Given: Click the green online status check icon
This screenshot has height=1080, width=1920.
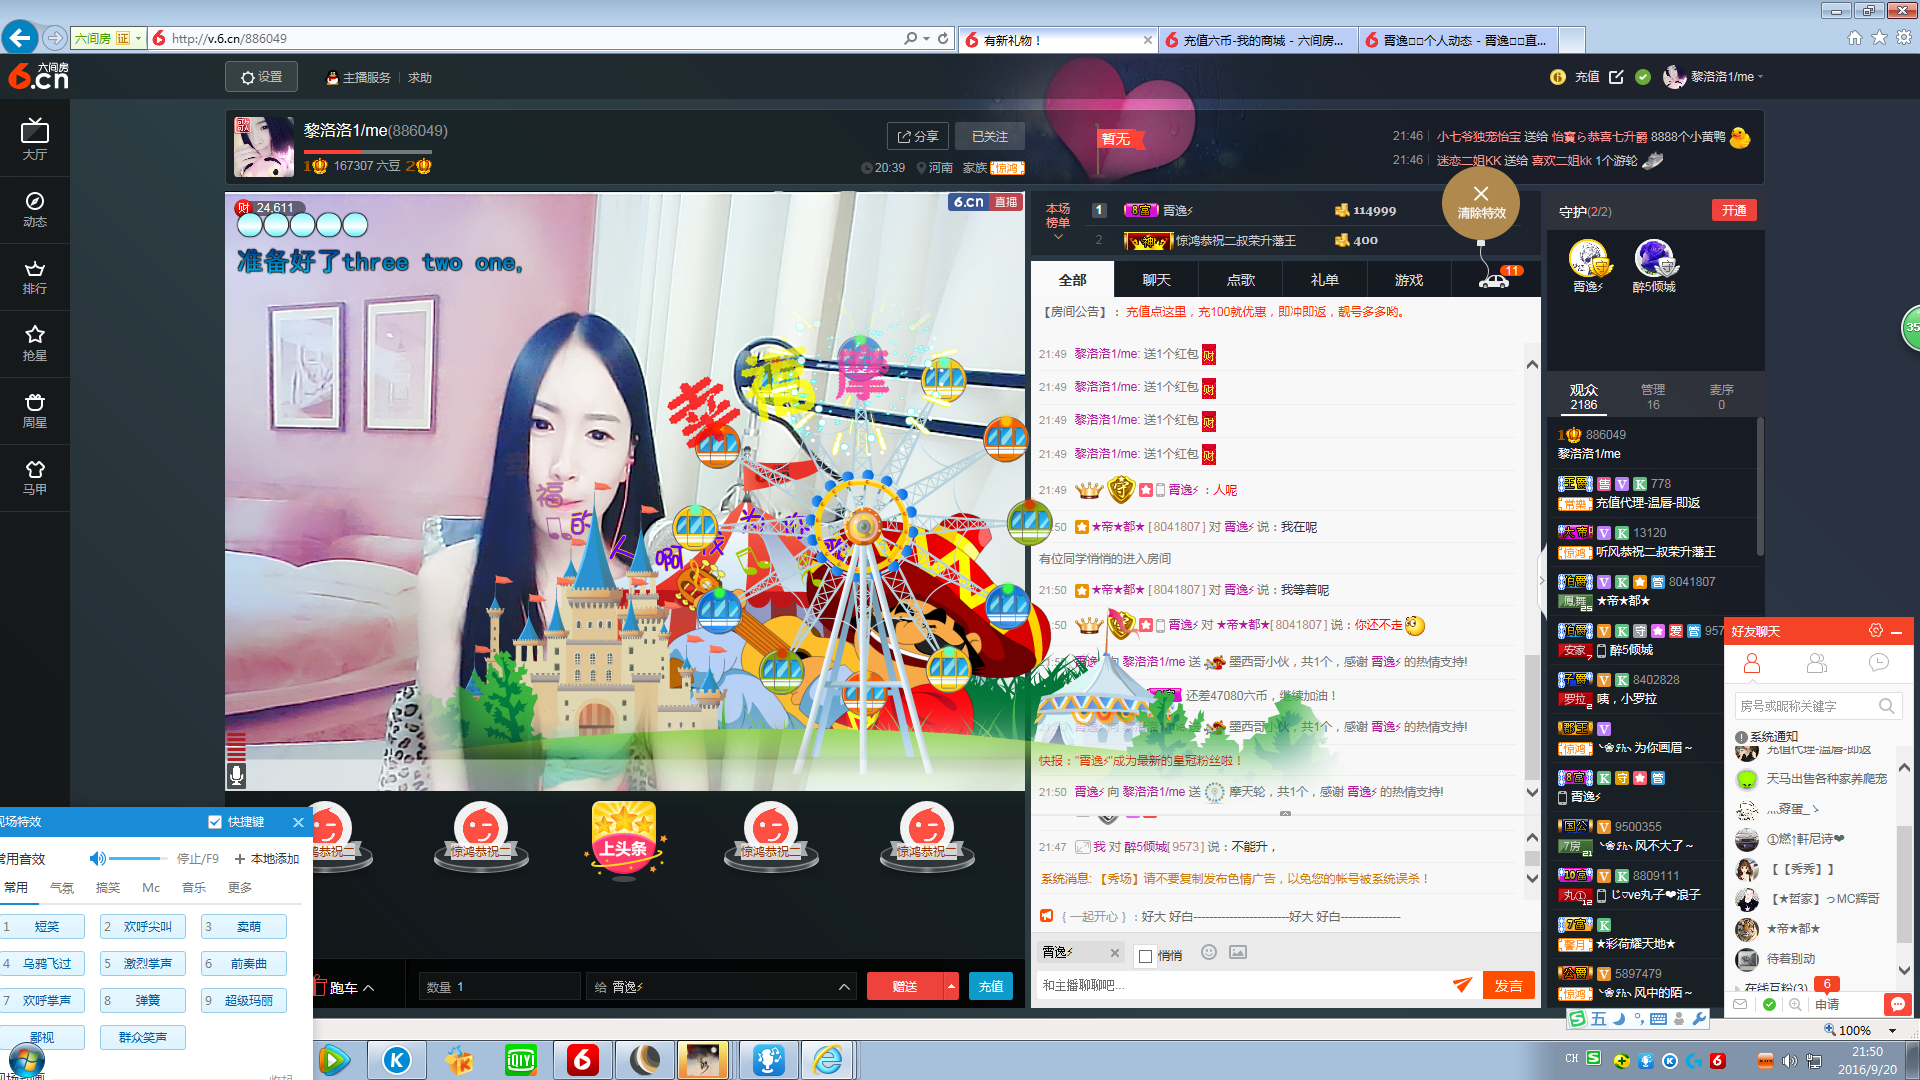Looking at the screenshot, I should [1769, 1004].
